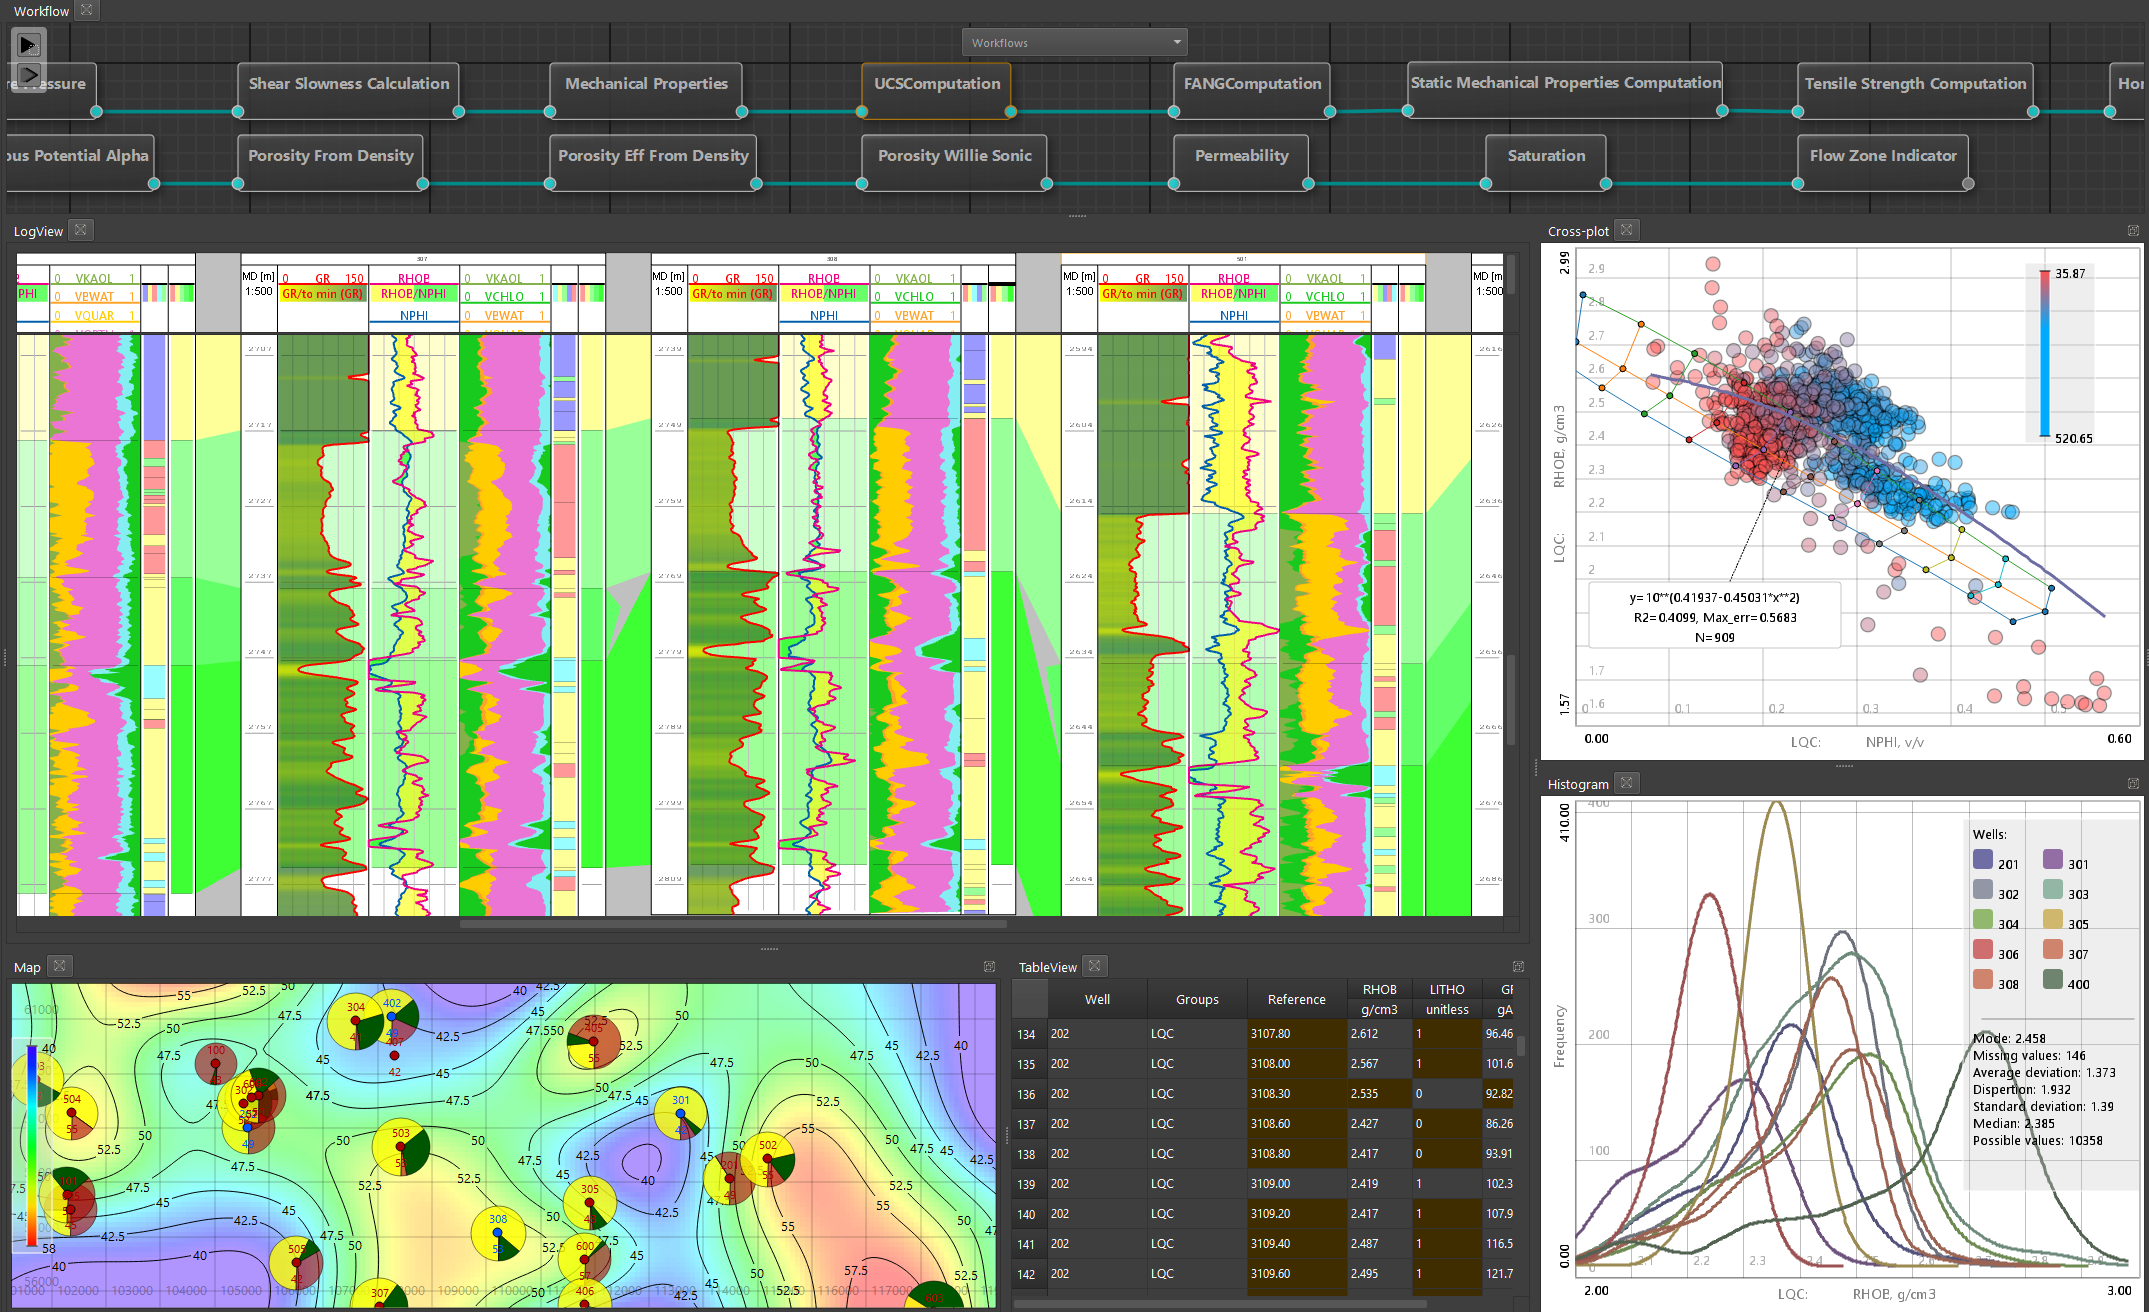Close the LogView tab via its X icon
Screen dimensions: 2149x1312
[x=81, y=230]
